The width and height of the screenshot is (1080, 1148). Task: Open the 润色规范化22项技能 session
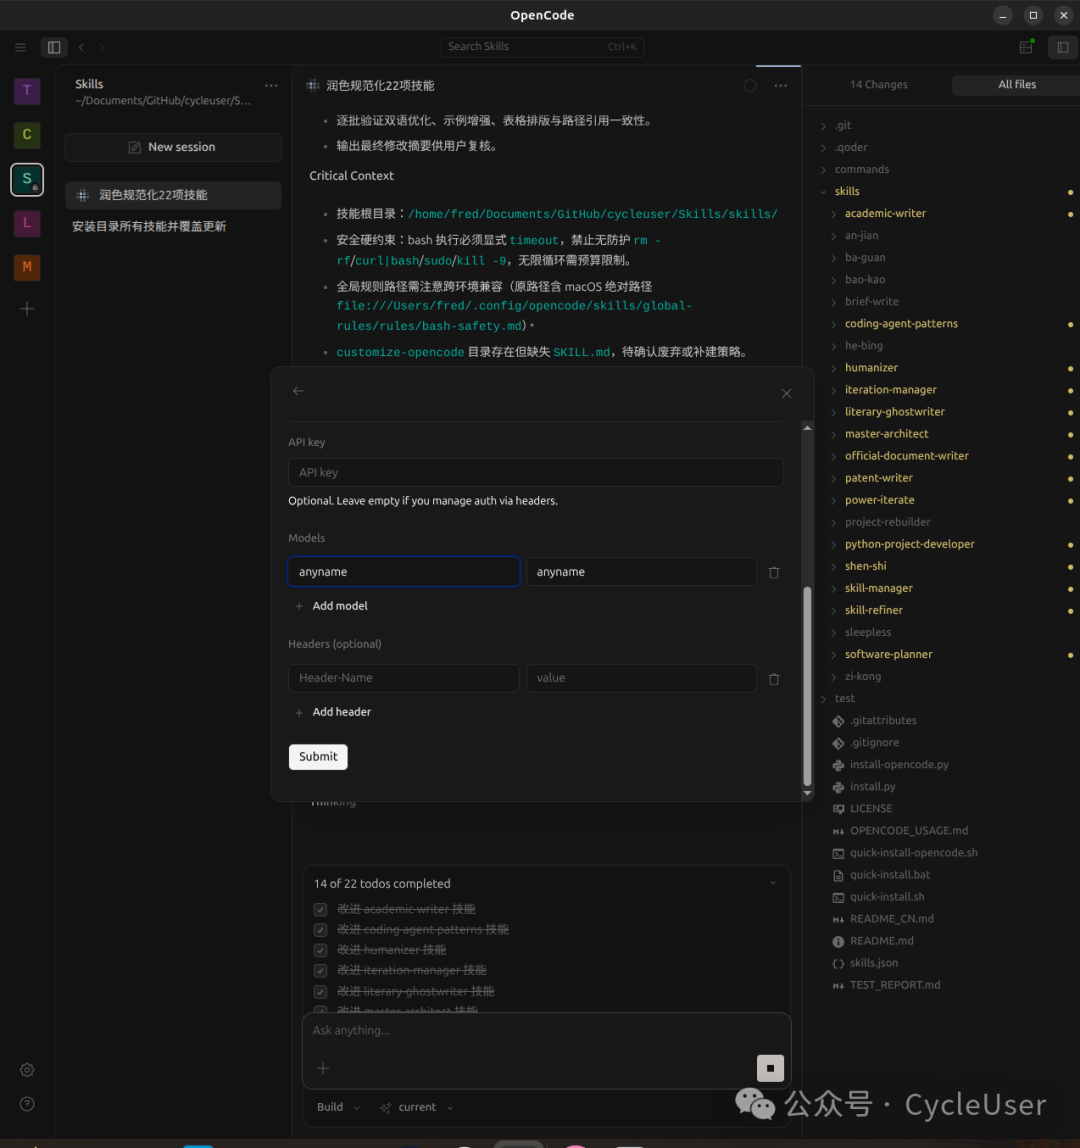point(173,195)
